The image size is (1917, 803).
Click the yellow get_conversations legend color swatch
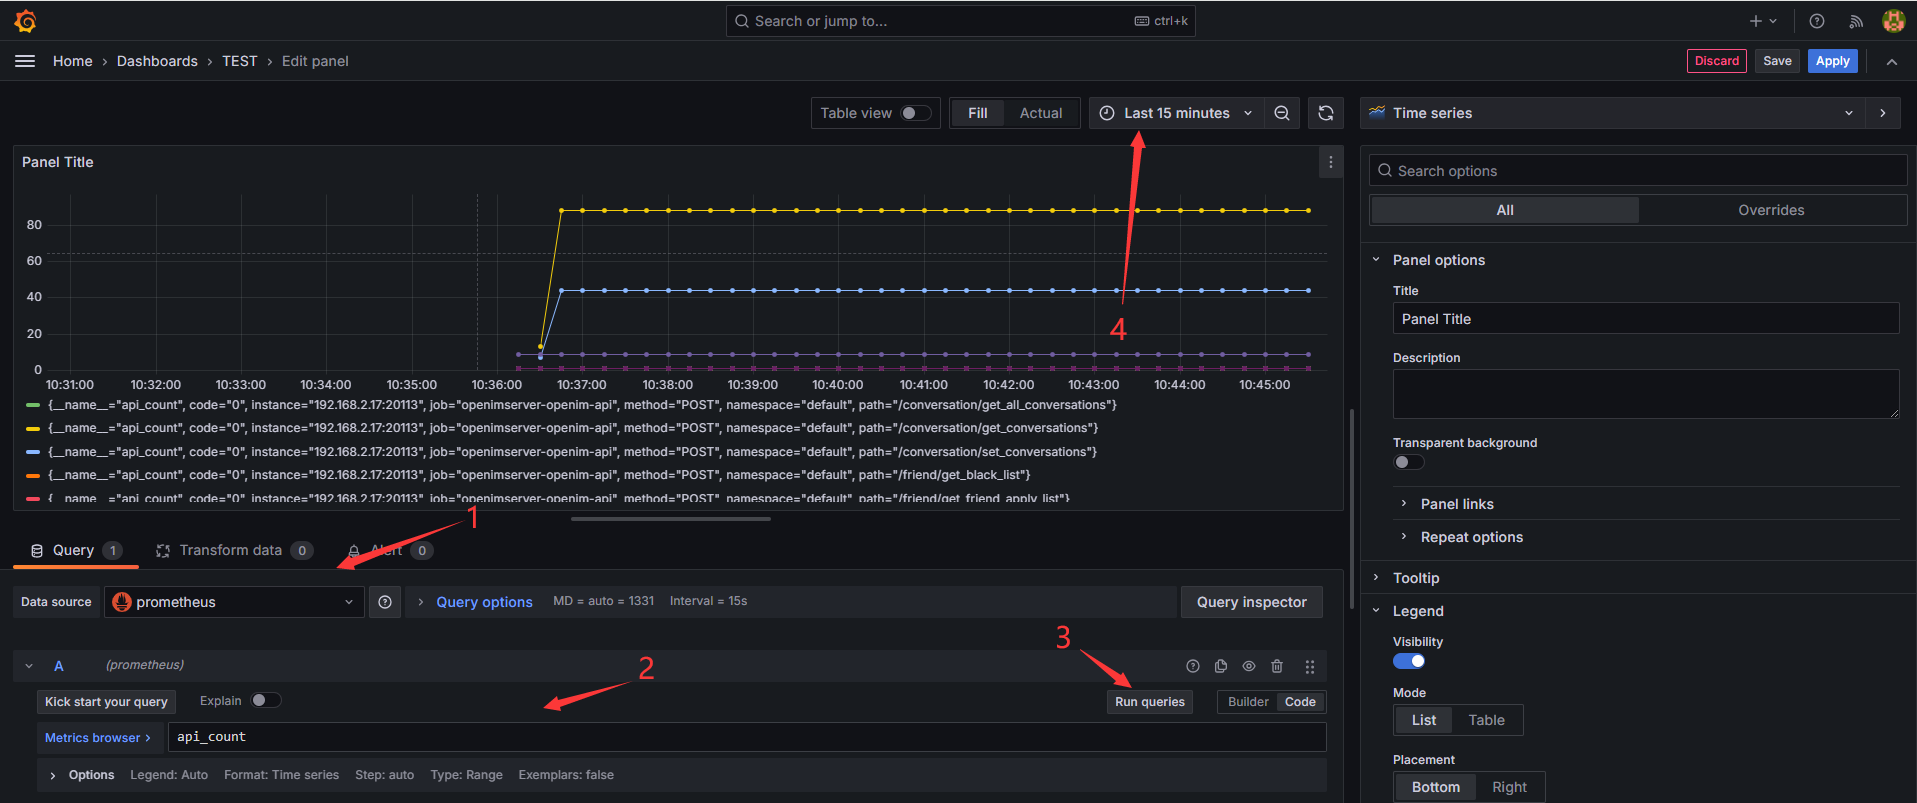(x=33, y=429)
